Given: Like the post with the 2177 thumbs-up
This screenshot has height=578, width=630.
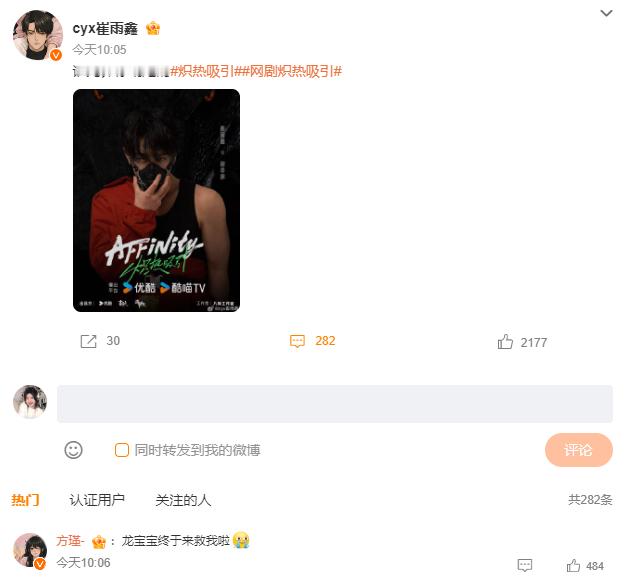Looking at the screenshot, I should [505, 342].
